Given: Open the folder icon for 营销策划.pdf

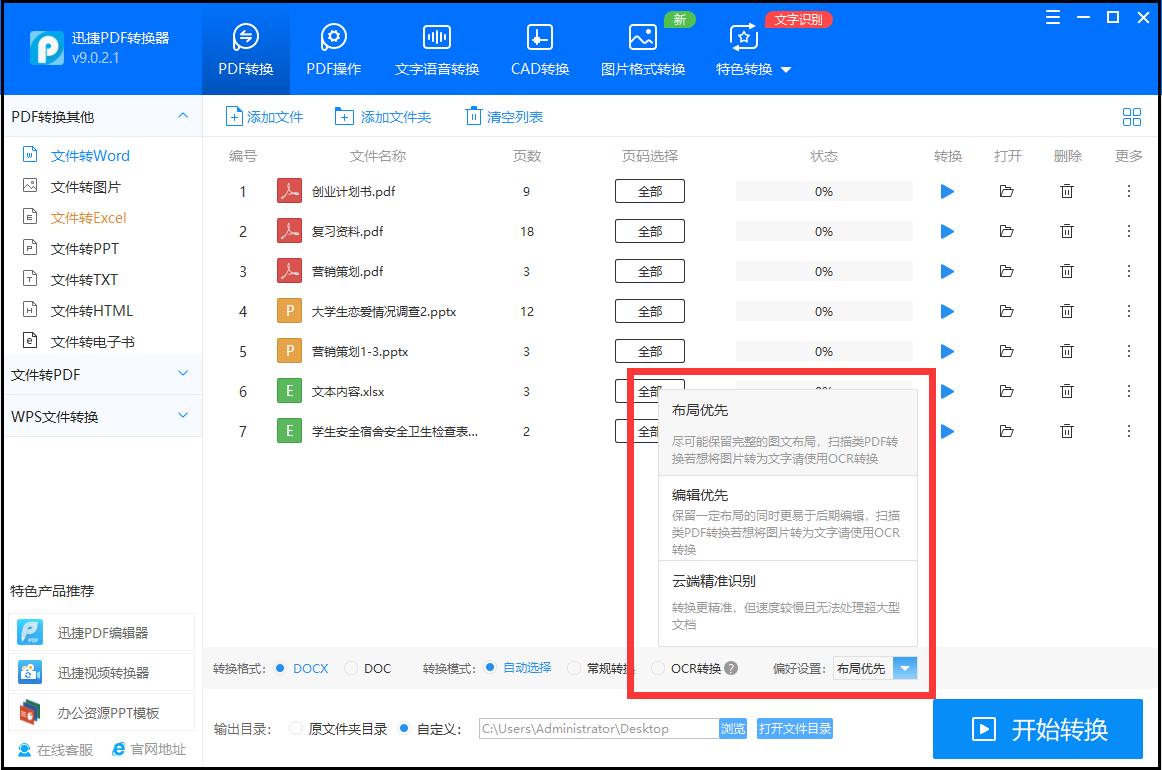Looking at the screenshot, I should pyautogui.click(x=1007, y=271).
